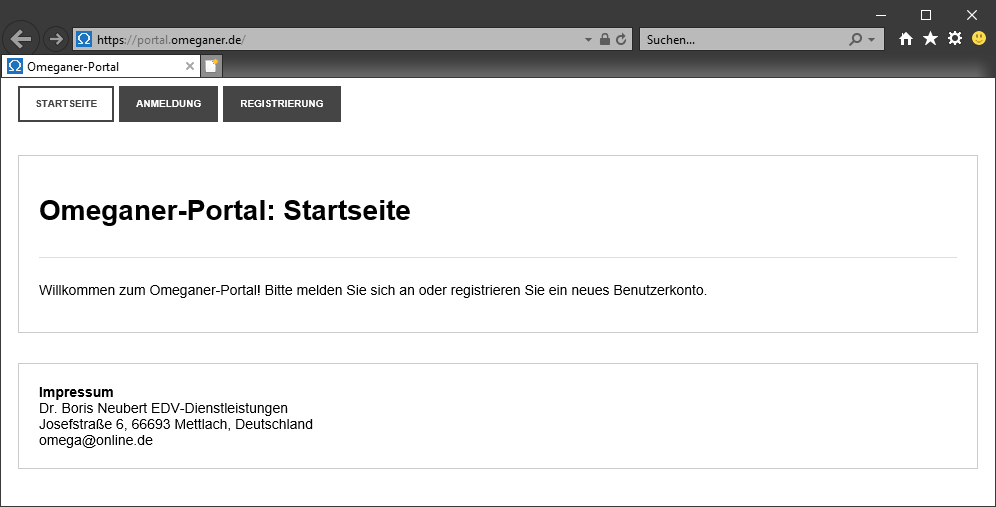This screenshot has height=507, width=996.
Task: Open the ANMELDUNG login page
Action: (168, 104)
